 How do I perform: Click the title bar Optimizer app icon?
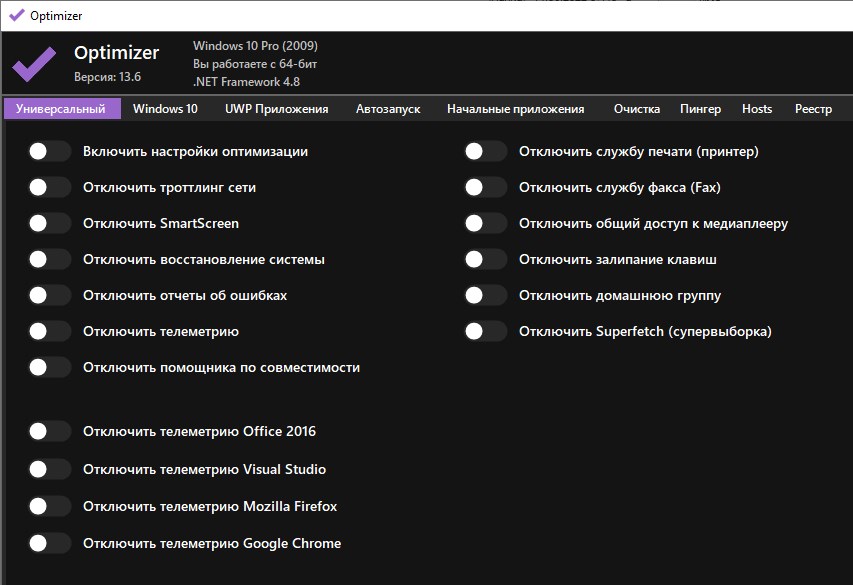[x=17, y=15]
